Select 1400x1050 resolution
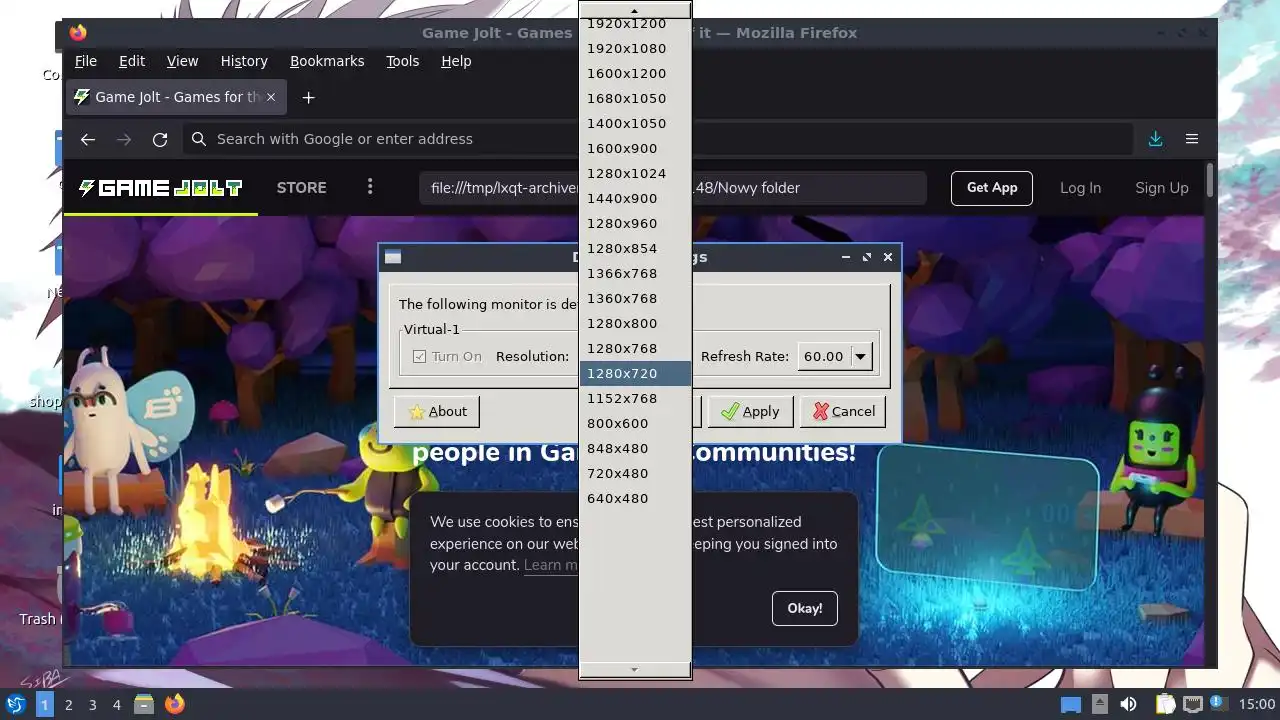 click(635, 123)
